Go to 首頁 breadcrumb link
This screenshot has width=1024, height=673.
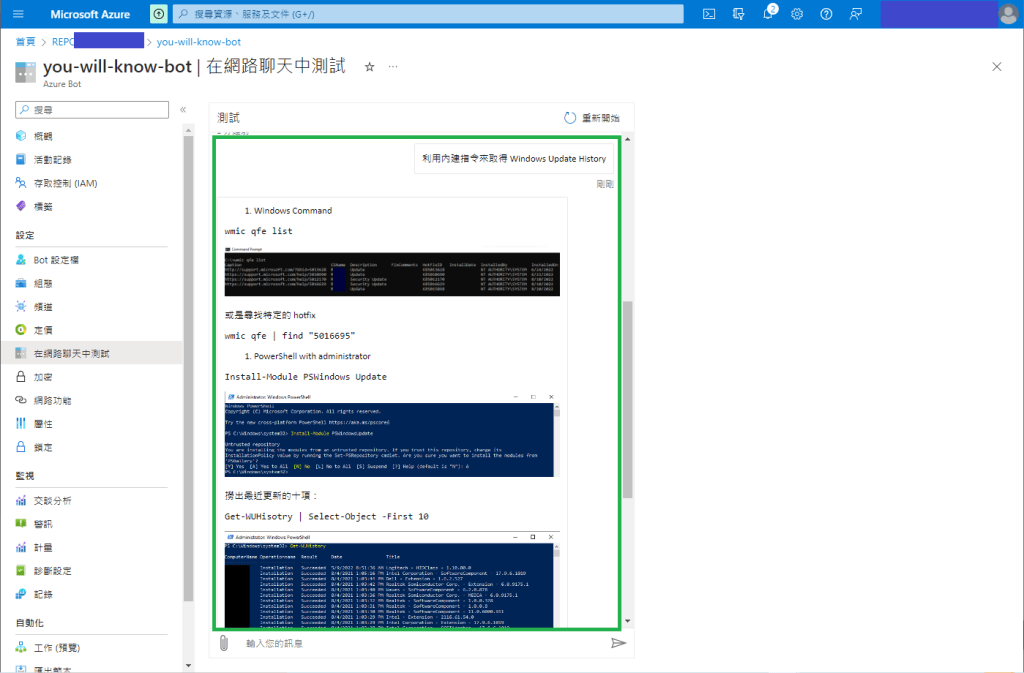25,42
